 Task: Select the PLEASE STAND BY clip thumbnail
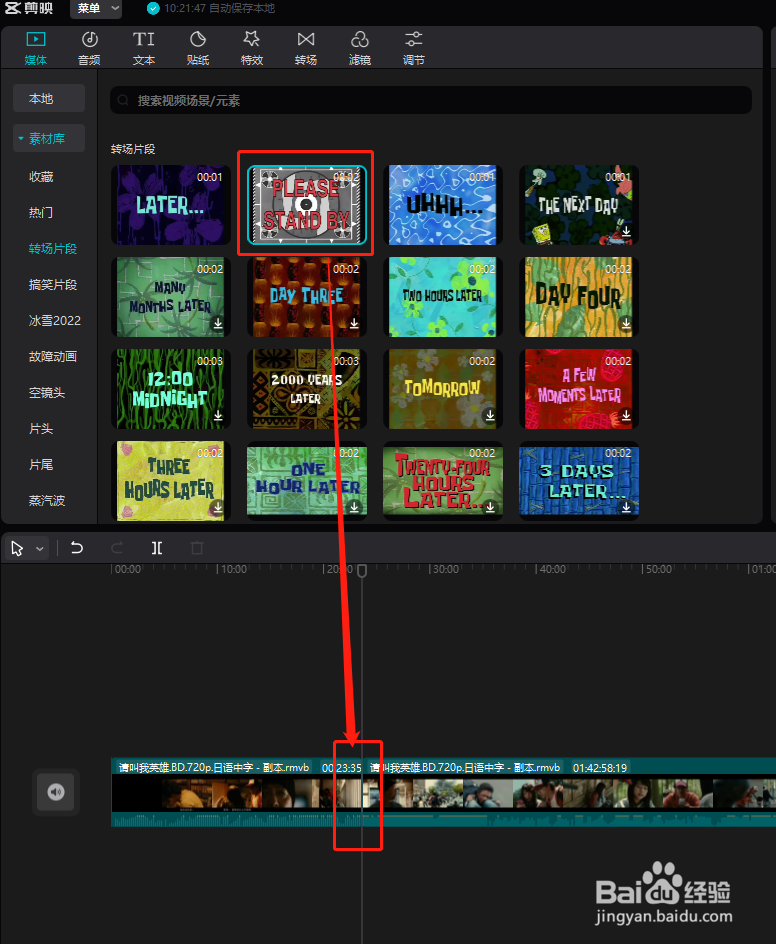point(306,205)
